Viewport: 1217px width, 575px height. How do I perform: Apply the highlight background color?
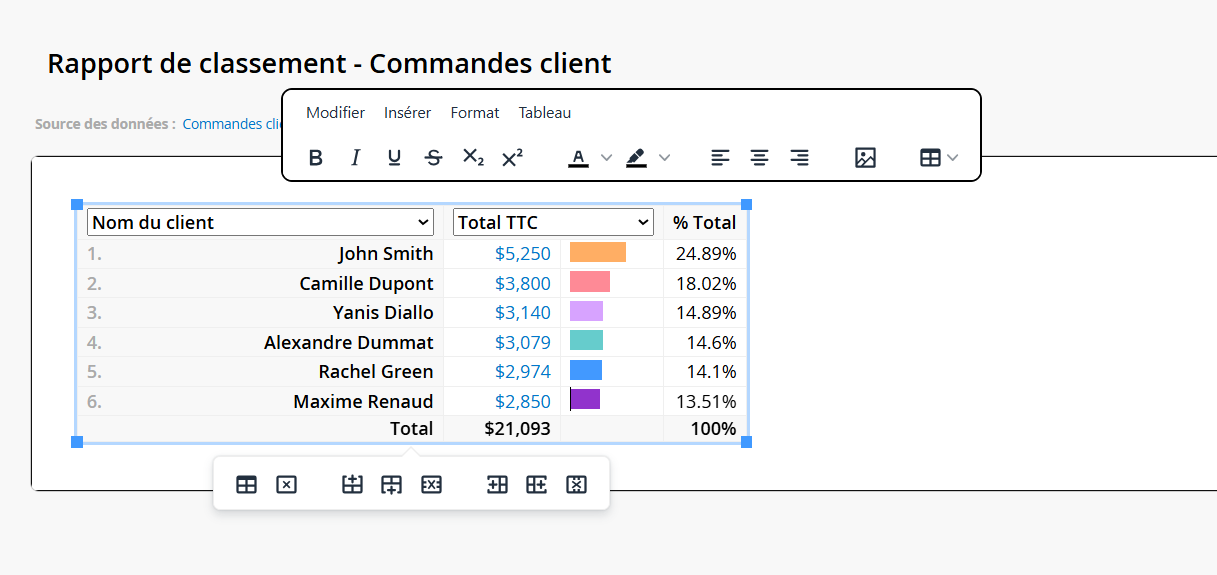(636, 158)
